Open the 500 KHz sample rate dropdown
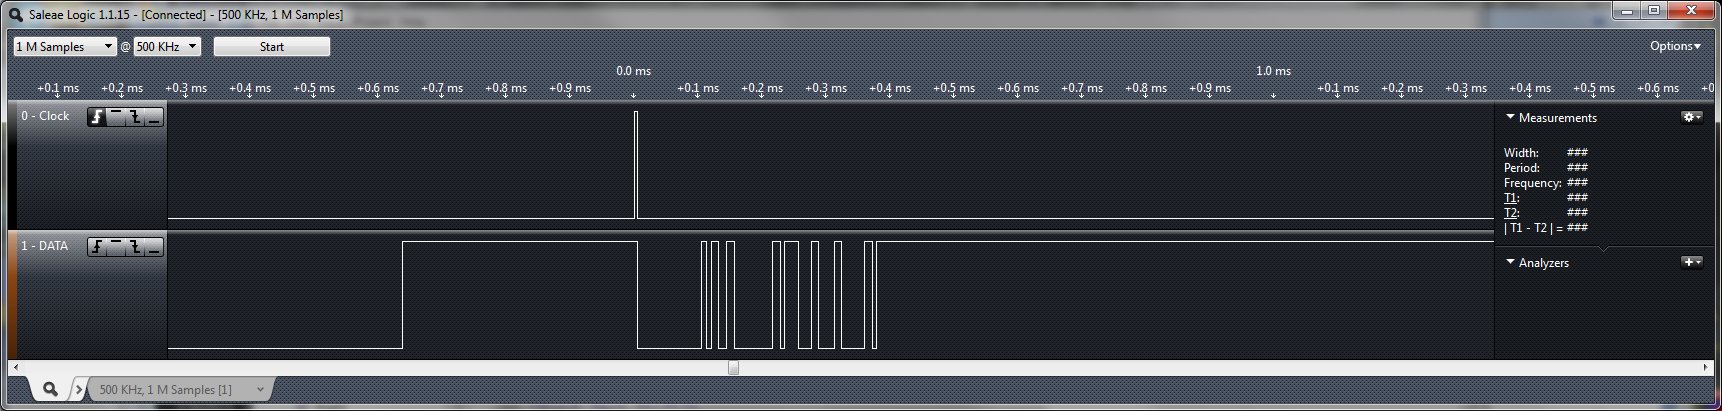 point(167,47)
